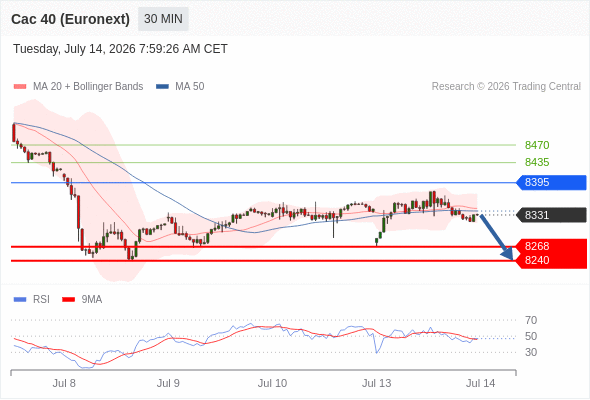
Task: Click the blue 8395 pivot price tag
Action: pos(551,183)
